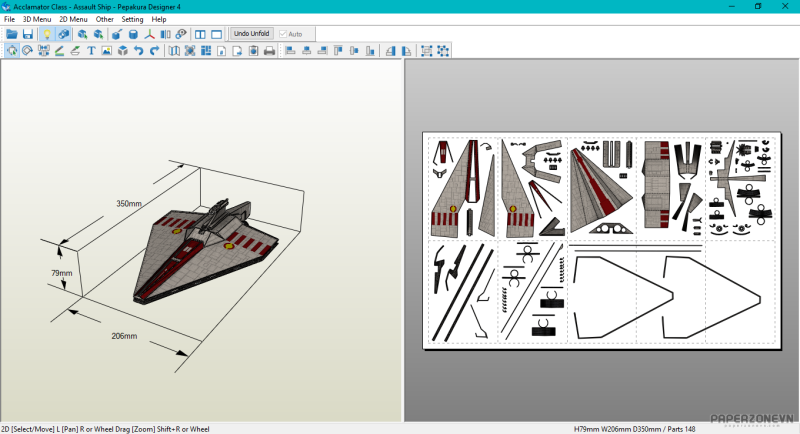Open the Help menu
The height and width of the screenshot is (434, 800).
pos(159,19)
